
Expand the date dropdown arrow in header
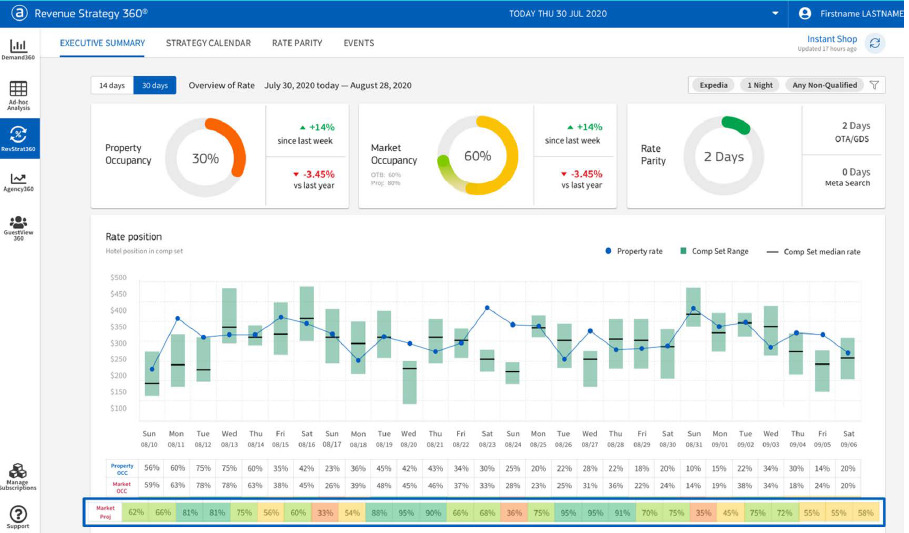775,13
